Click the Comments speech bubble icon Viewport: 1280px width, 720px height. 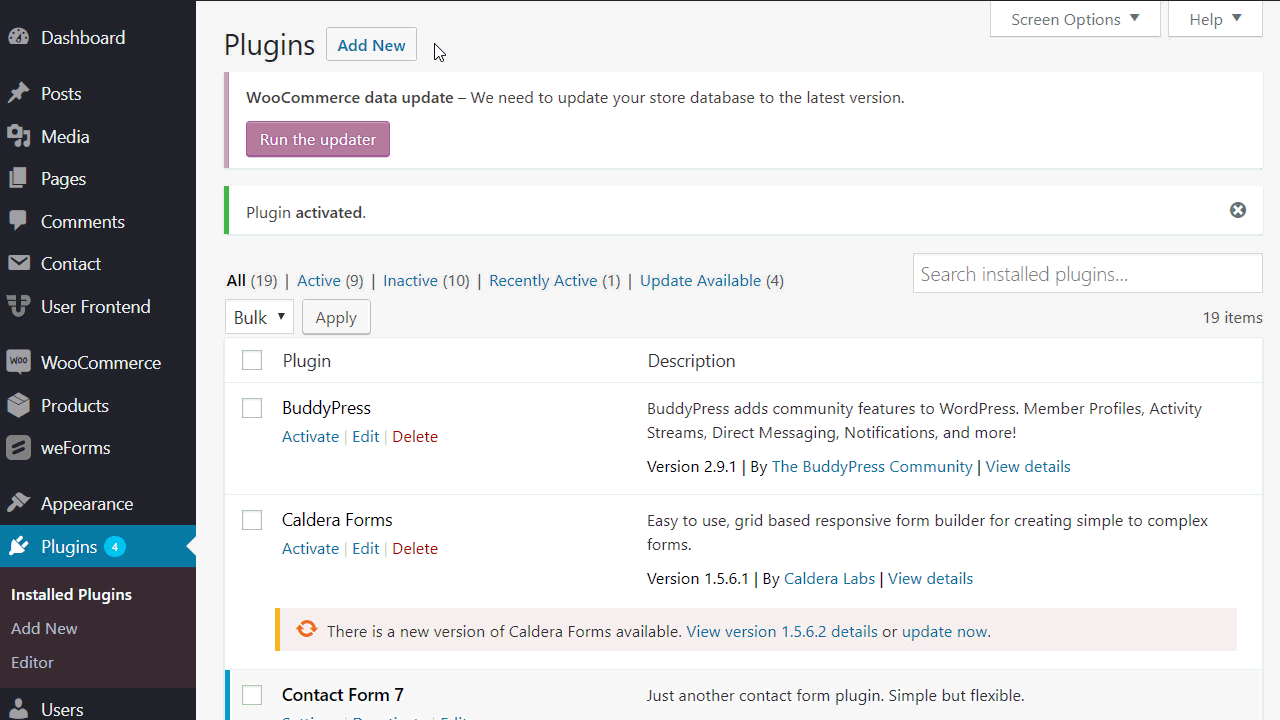tap(18, 222)
